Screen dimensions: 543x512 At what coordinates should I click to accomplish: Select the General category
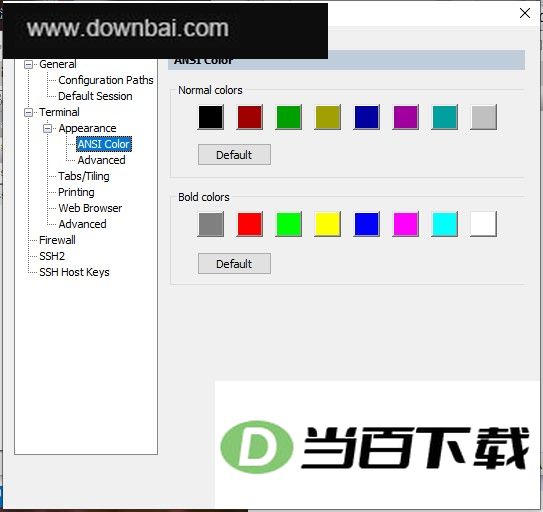pos(57,64)
